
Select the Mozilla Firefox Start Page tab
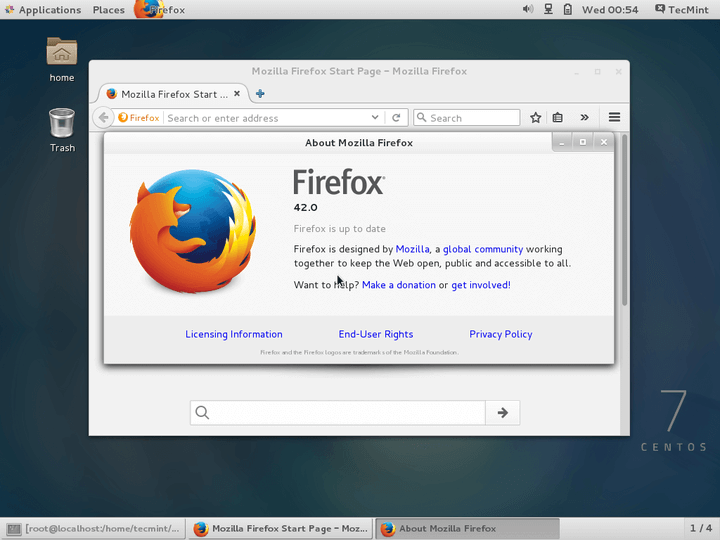pos(174,94)
